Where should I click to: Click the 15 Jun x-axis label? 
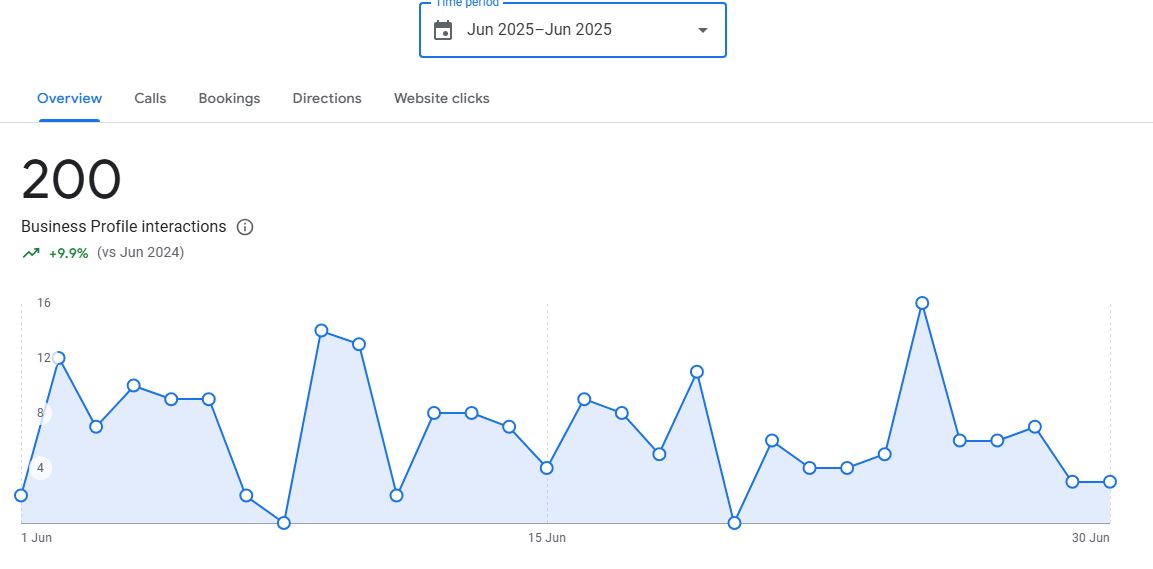[547, 538]
